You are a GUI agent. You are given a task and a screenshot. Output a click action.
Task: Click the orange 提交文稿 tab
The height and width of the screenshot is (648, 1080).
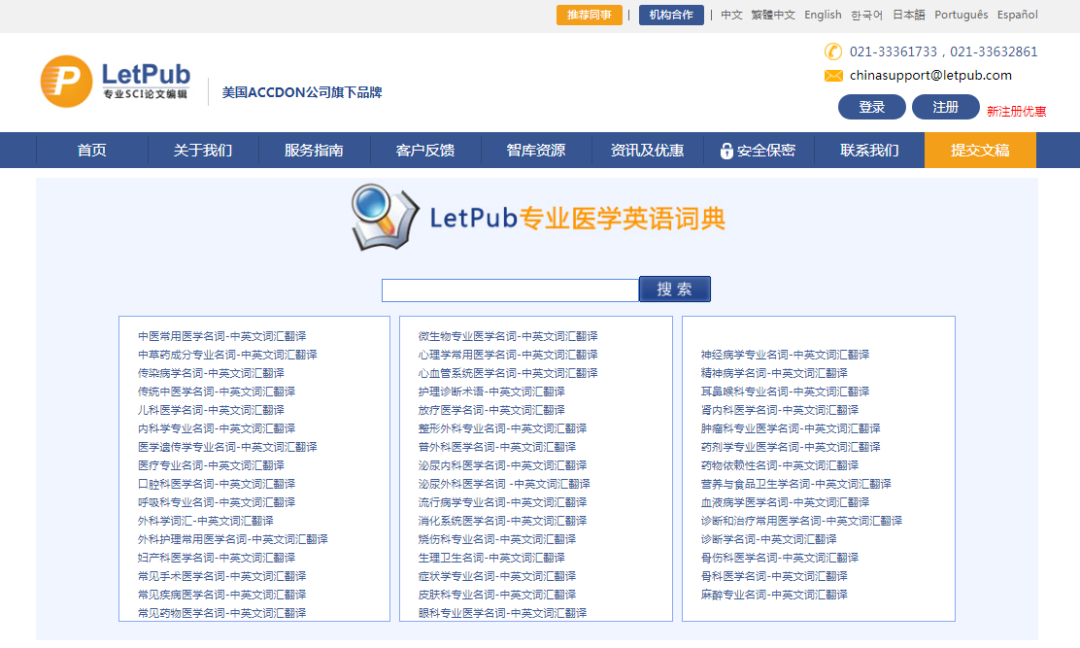980,150
